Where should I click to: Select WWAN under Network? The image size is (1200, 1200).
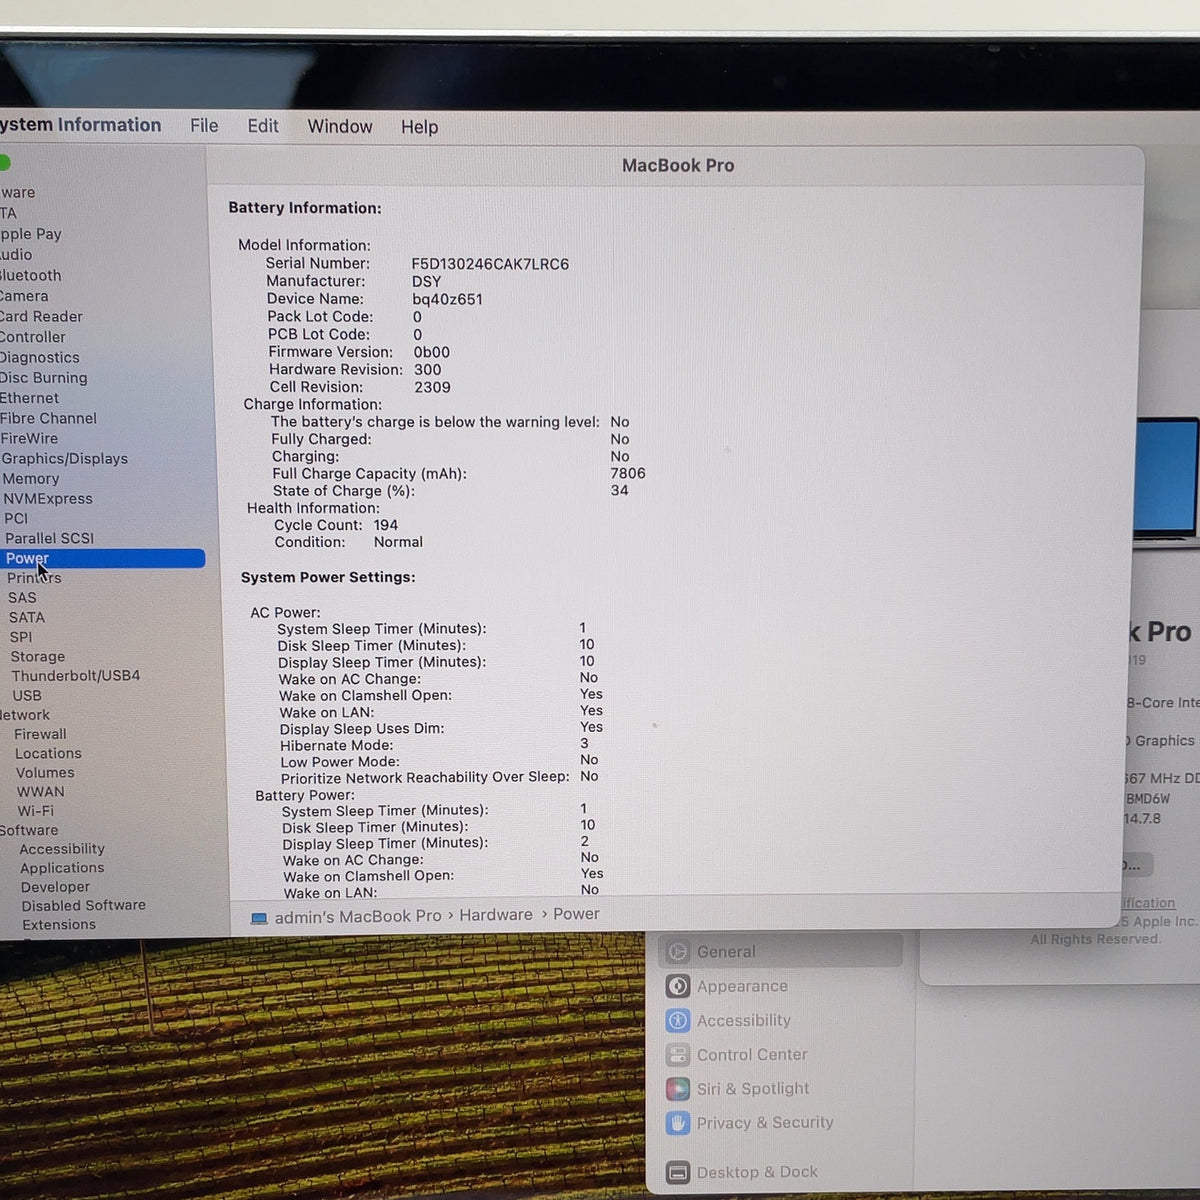pos(40,792)
